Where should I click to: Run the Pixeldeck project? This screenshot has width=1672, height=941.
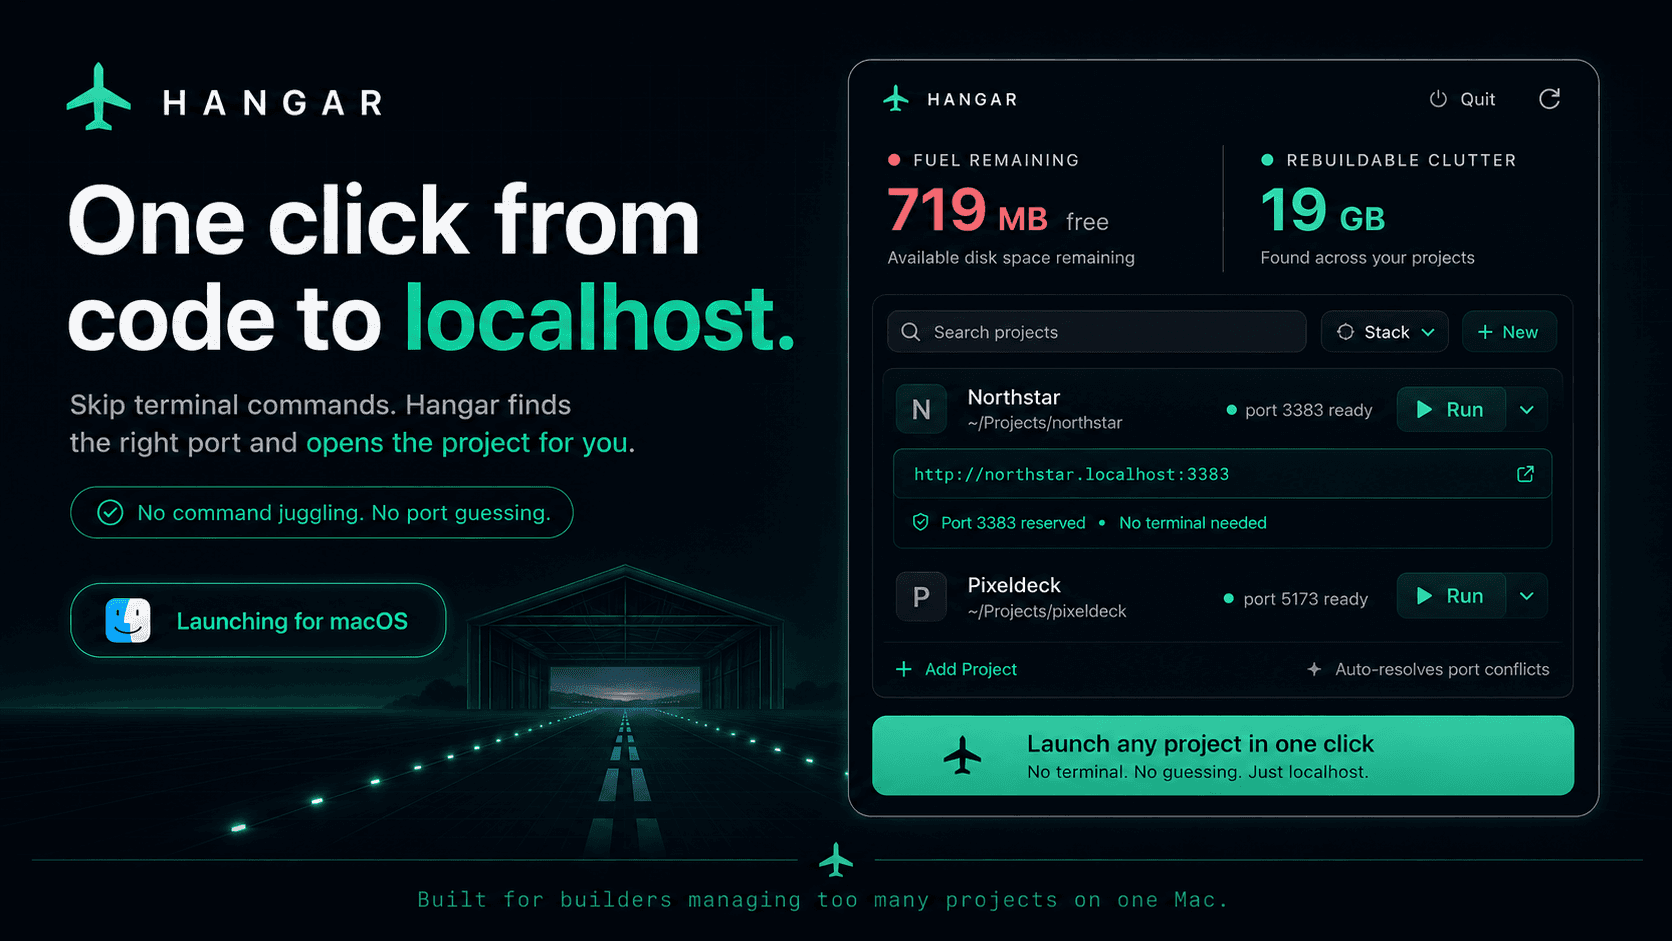[1451, 596]
